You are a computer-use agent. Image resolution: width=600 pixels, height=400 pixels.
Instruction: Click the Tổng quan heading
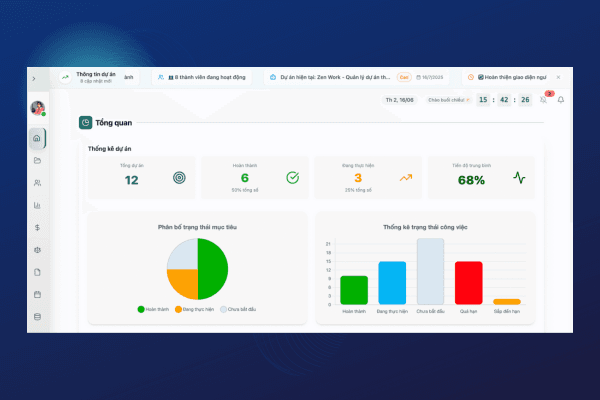tap(114, 123)
